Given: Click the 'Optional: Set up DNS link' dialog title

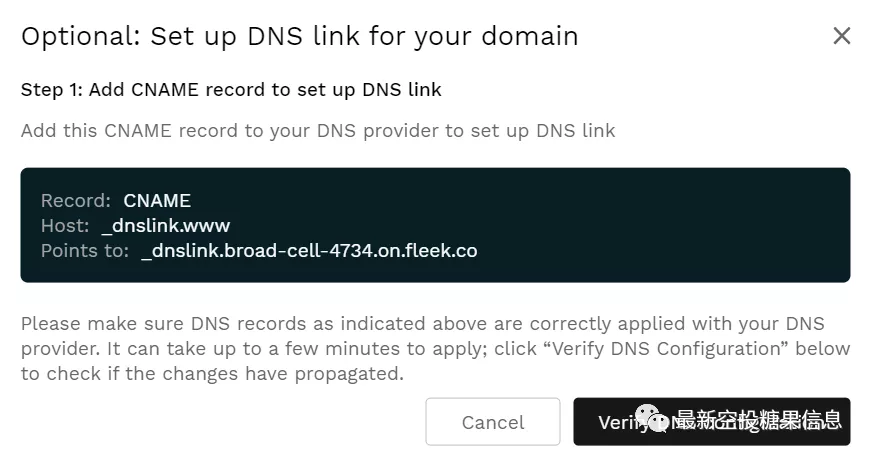Looking at the screenshot, I should tap(300, 37).
